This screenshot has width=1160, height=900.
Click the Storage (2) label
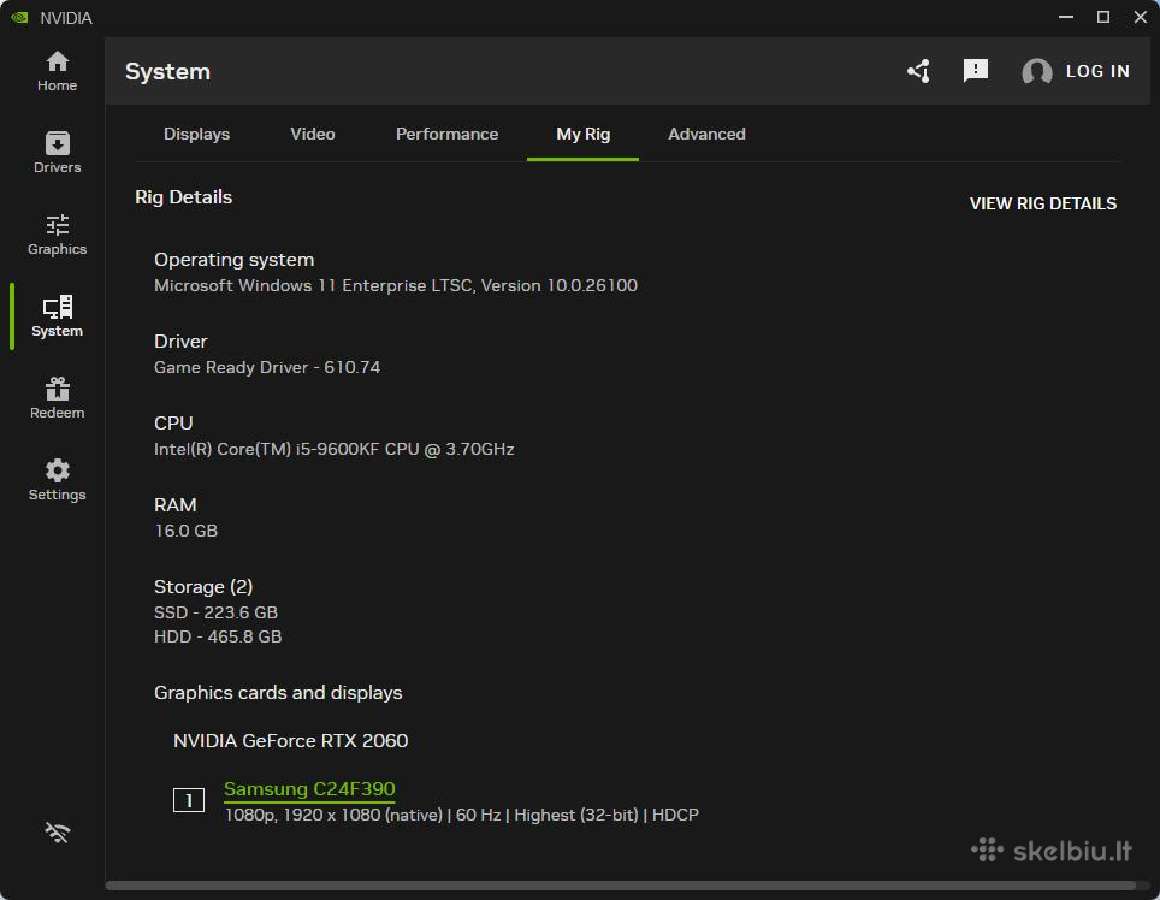tap(203, 586)
